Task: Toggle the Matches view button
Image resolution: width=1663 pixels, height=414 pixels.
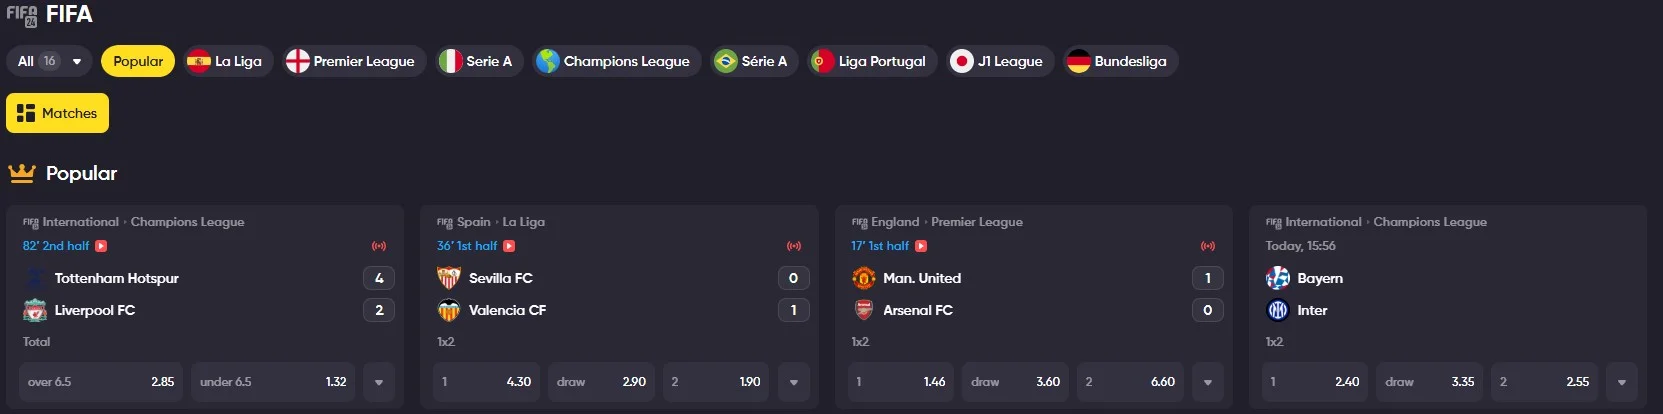Action: [x=57, y=113]
